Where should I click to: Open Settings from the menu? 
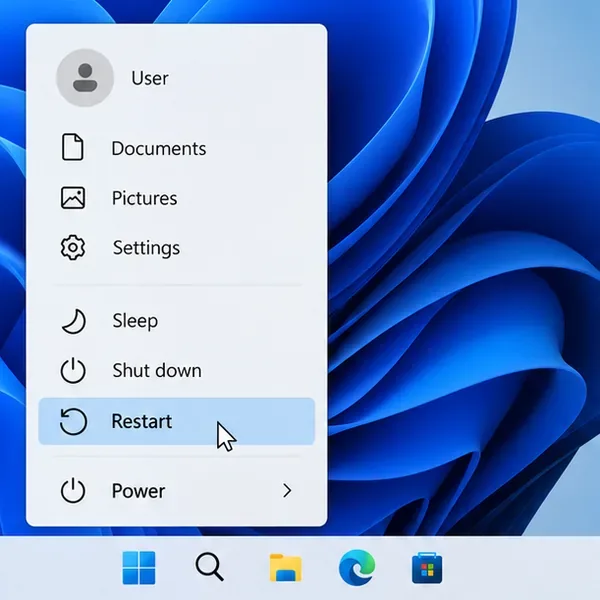point(146,248)
